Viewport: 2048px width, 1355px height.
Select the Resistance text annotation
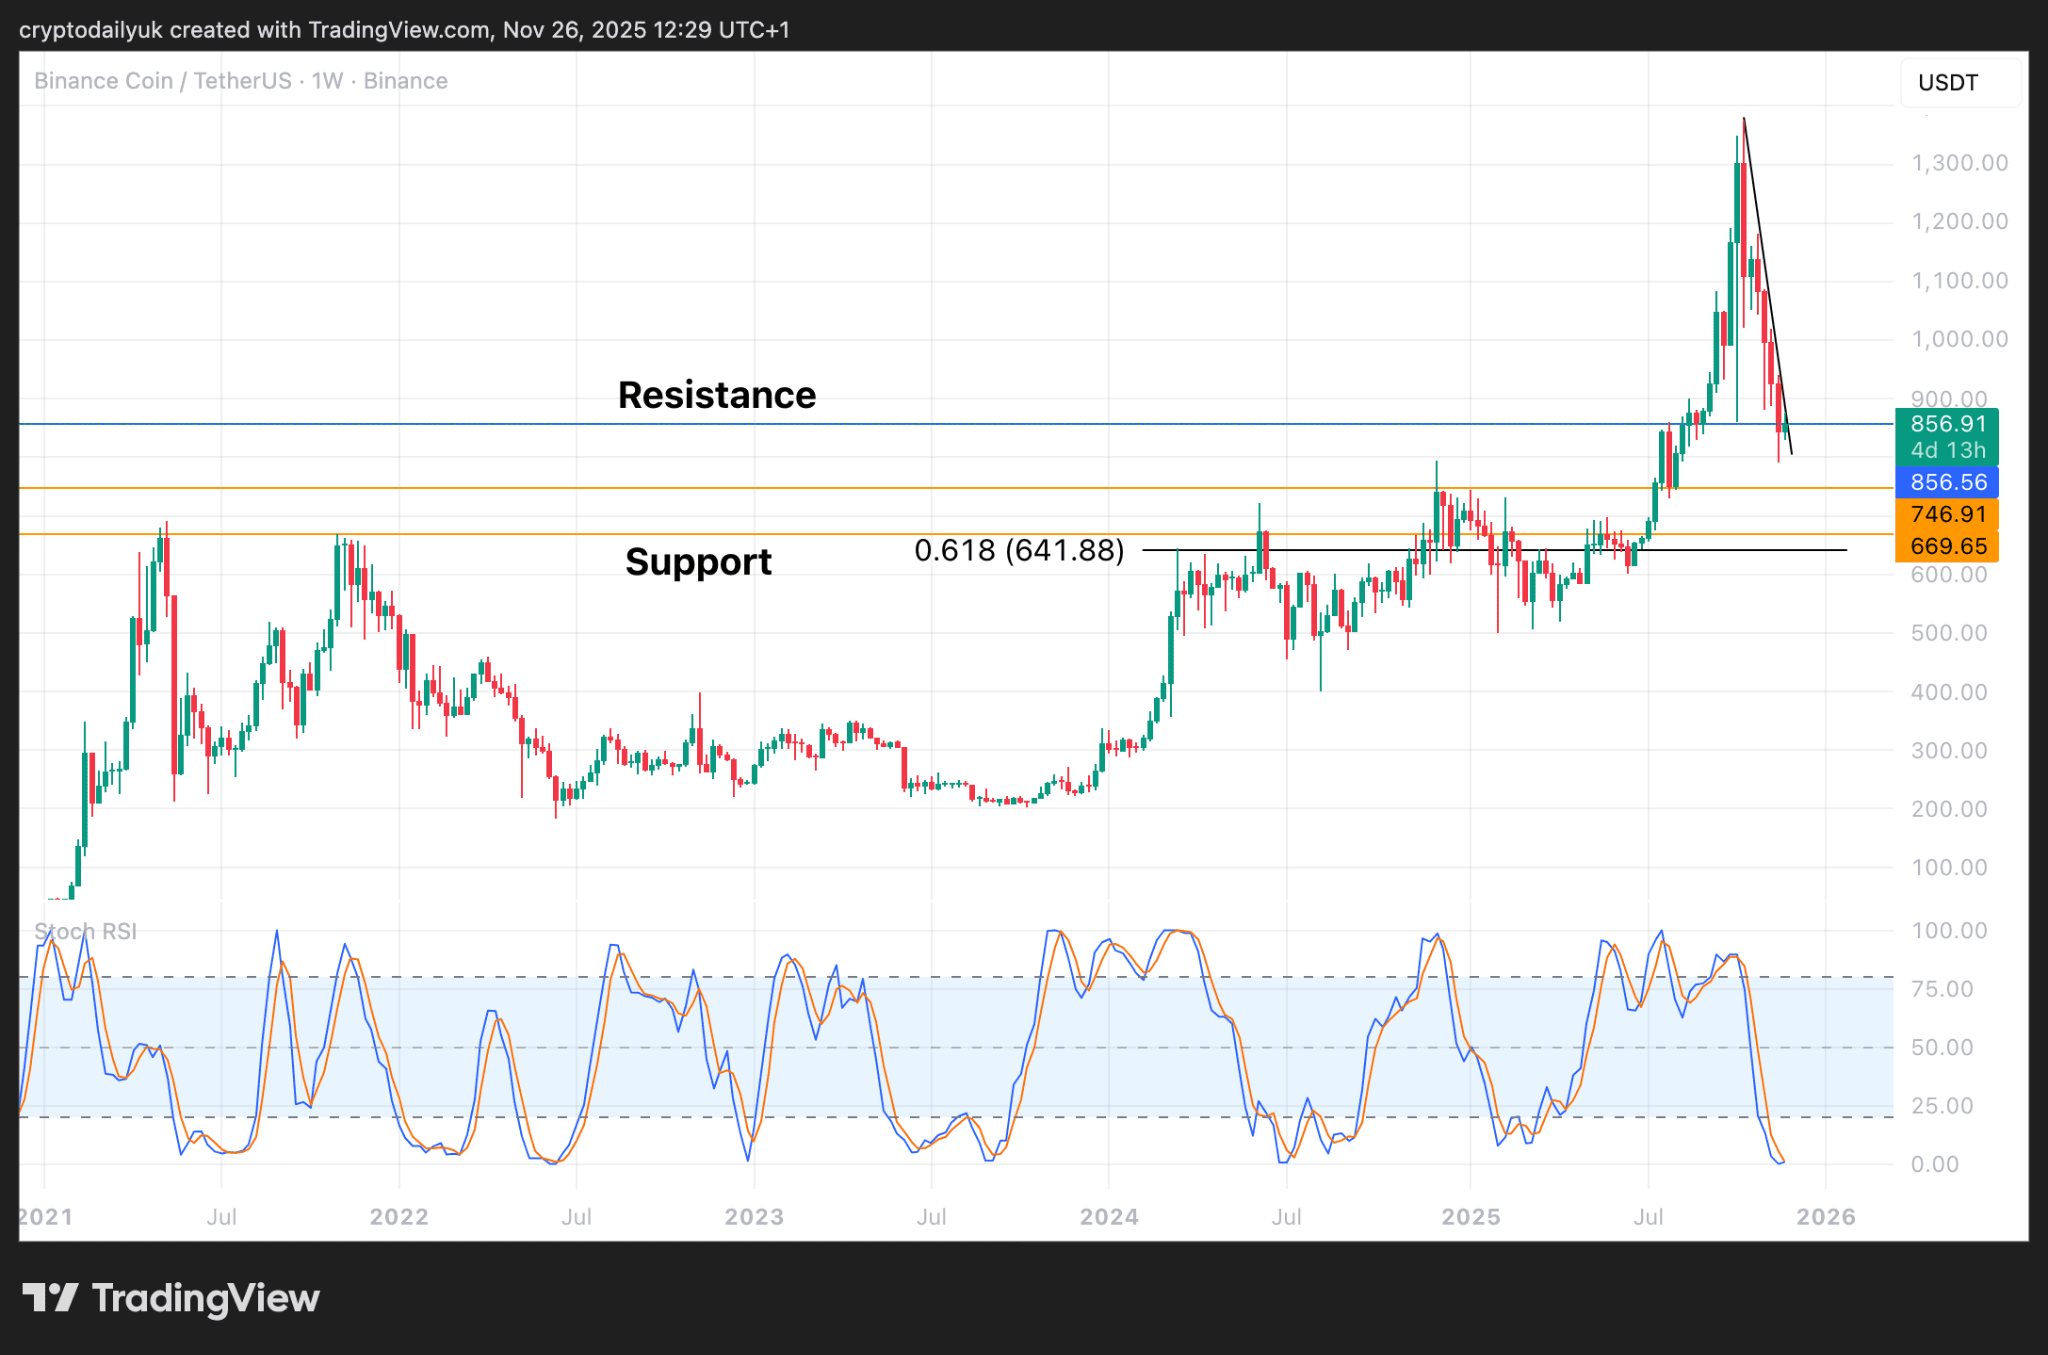[716, 395]
